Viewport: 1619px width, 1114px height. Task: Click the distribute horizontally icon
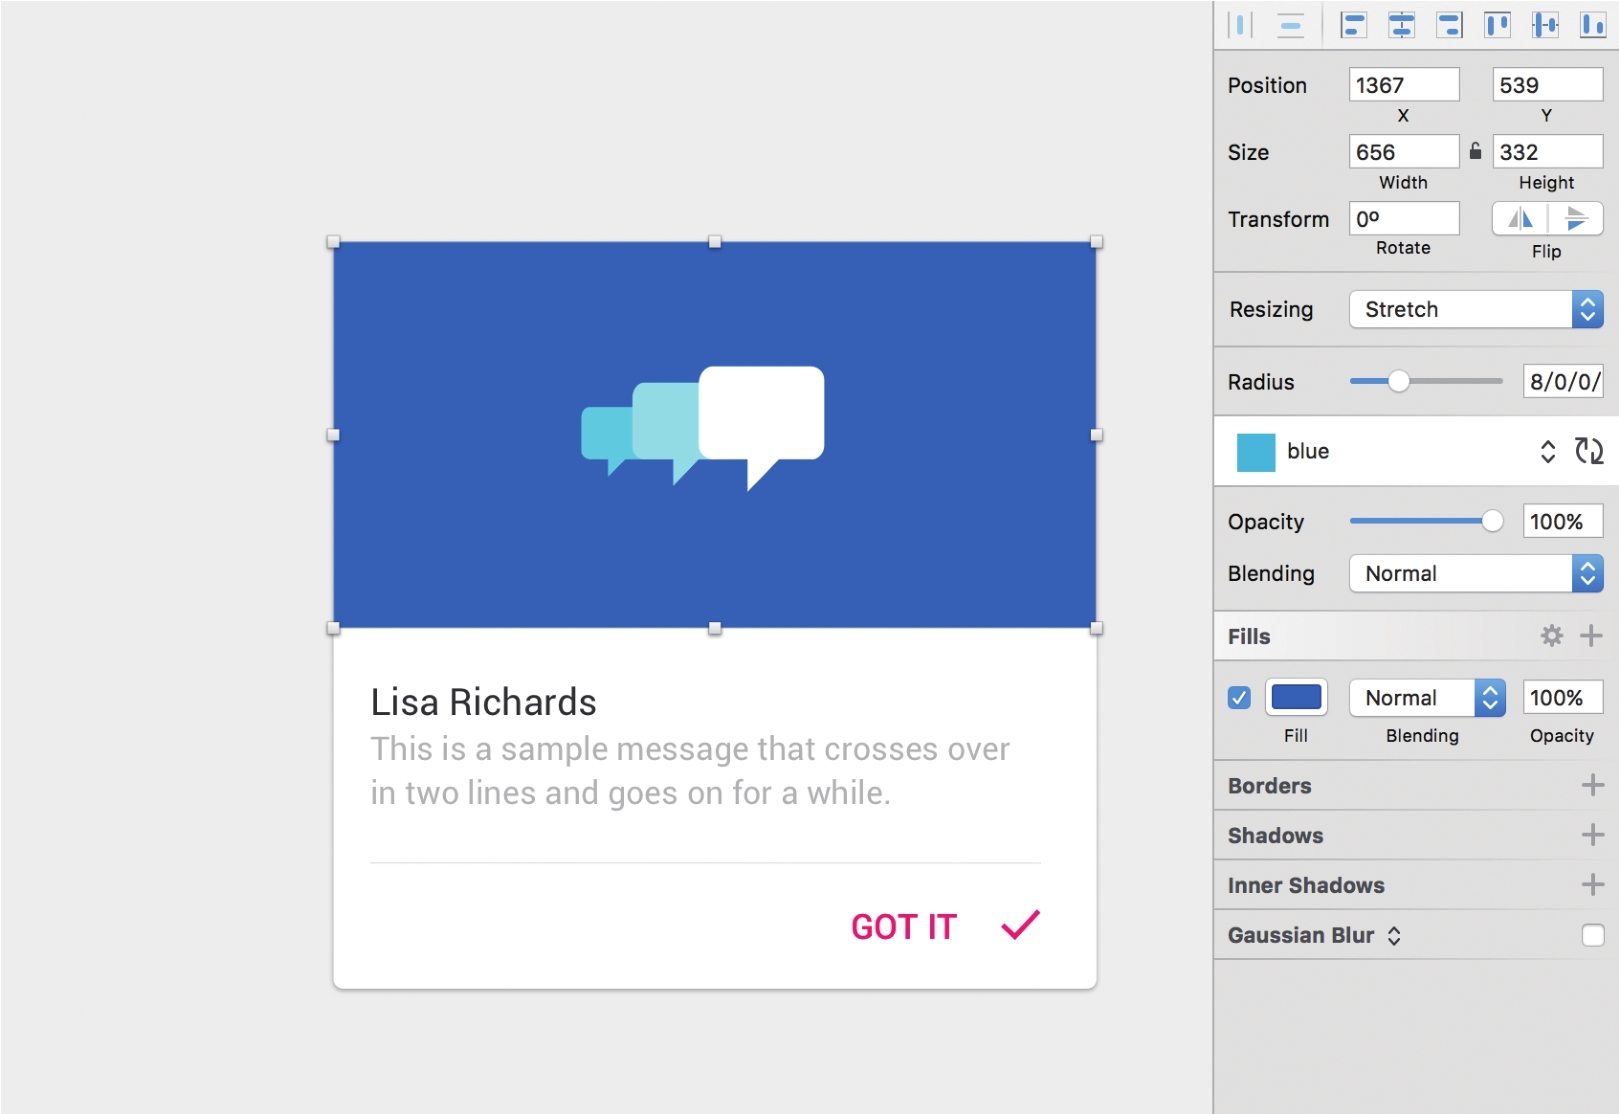pos(1240,25)
